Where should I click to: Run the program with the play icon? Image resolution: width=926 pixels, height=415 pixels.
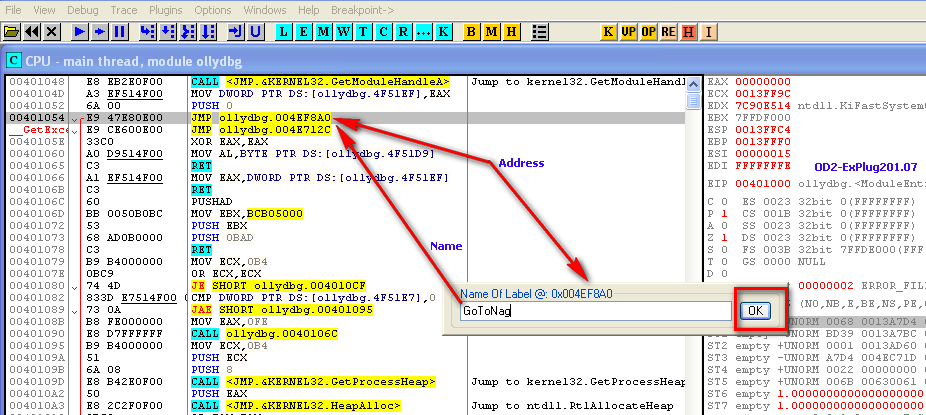coord(80,32)
